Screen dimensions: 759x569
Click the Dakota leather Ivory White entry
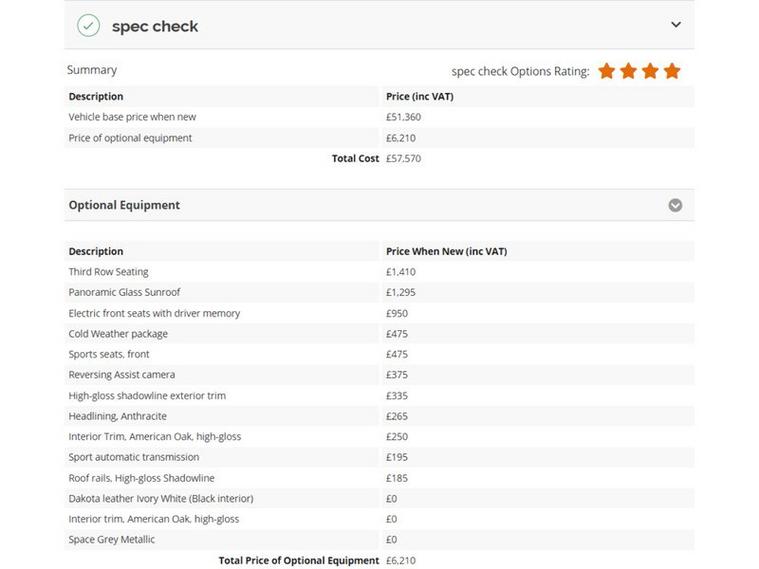click(x=161, y=498)
